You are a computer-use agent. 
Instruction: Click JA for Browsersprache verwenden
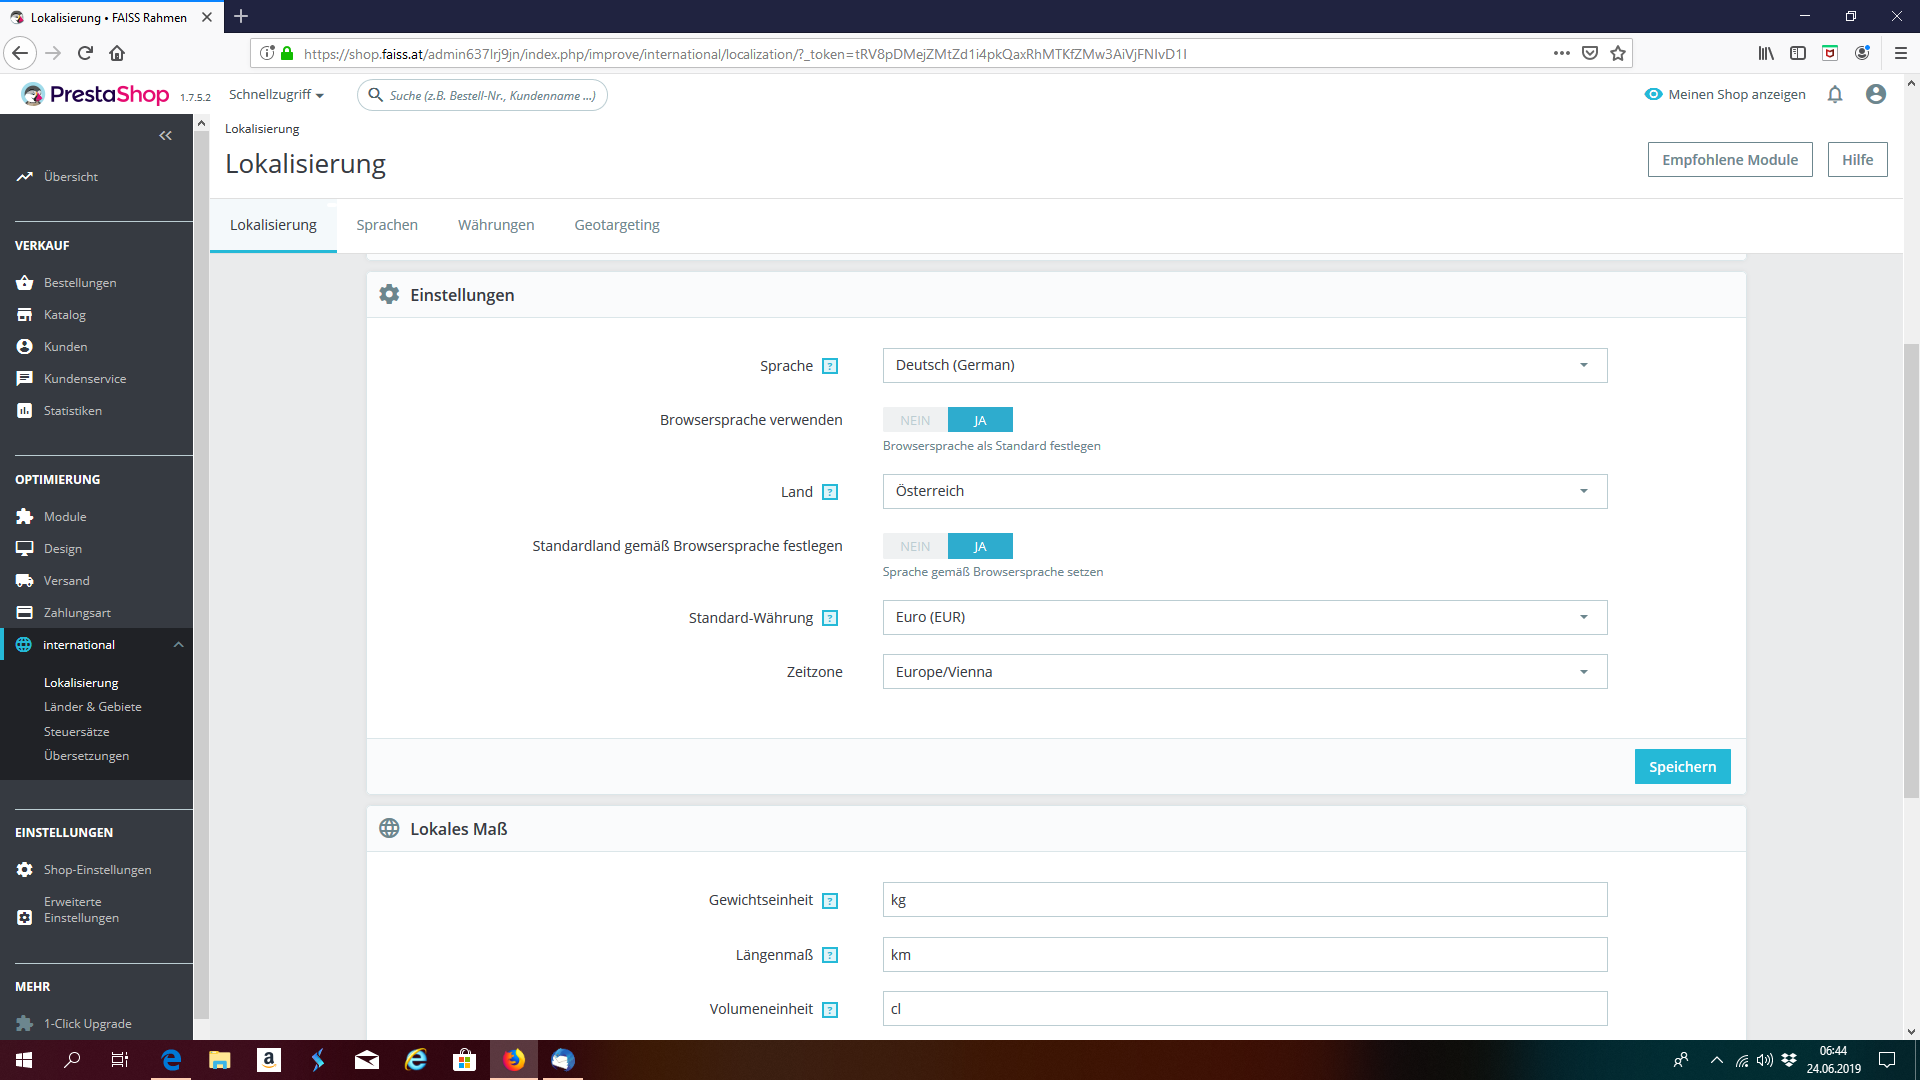(x=980, y=420)
